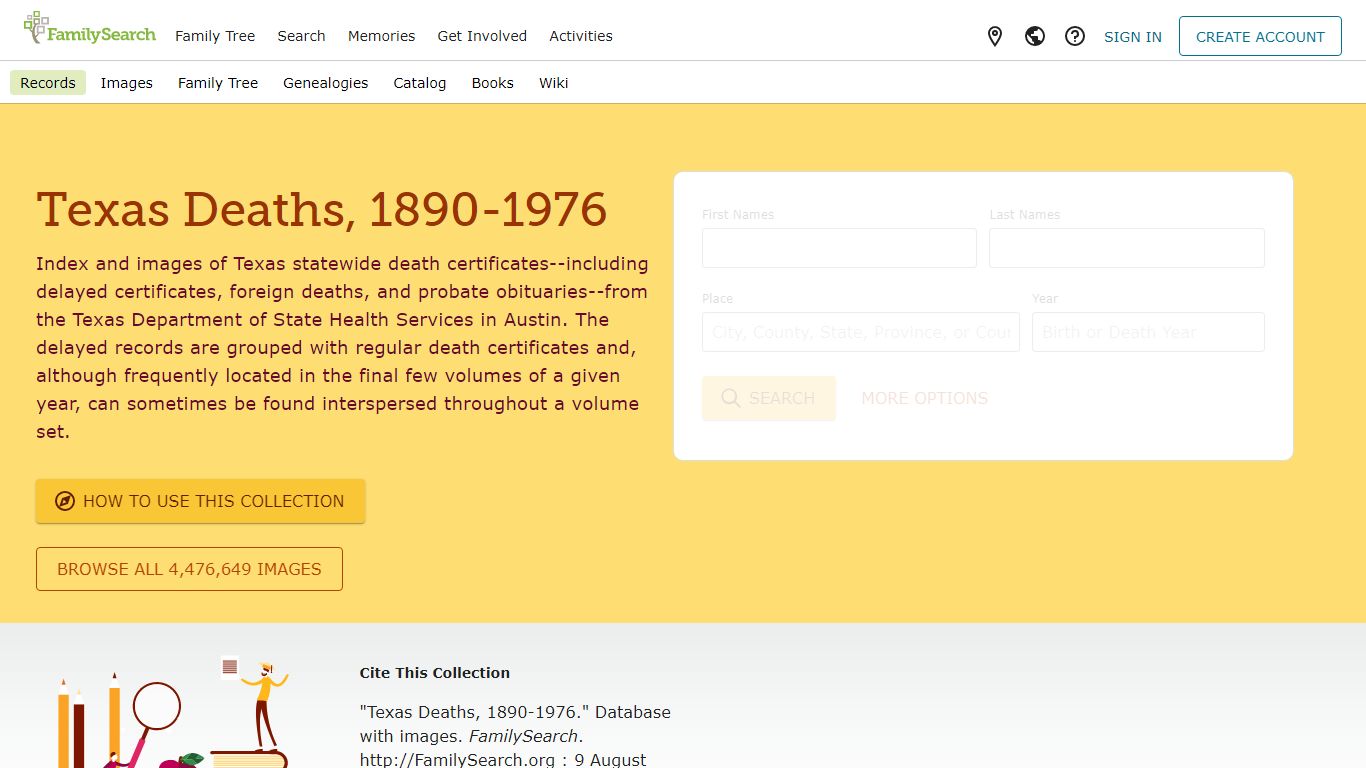The height and width of the screenshot is (768, 1366).
Task: Select the Family Tree sub-navigation tab
Action: 218,83
